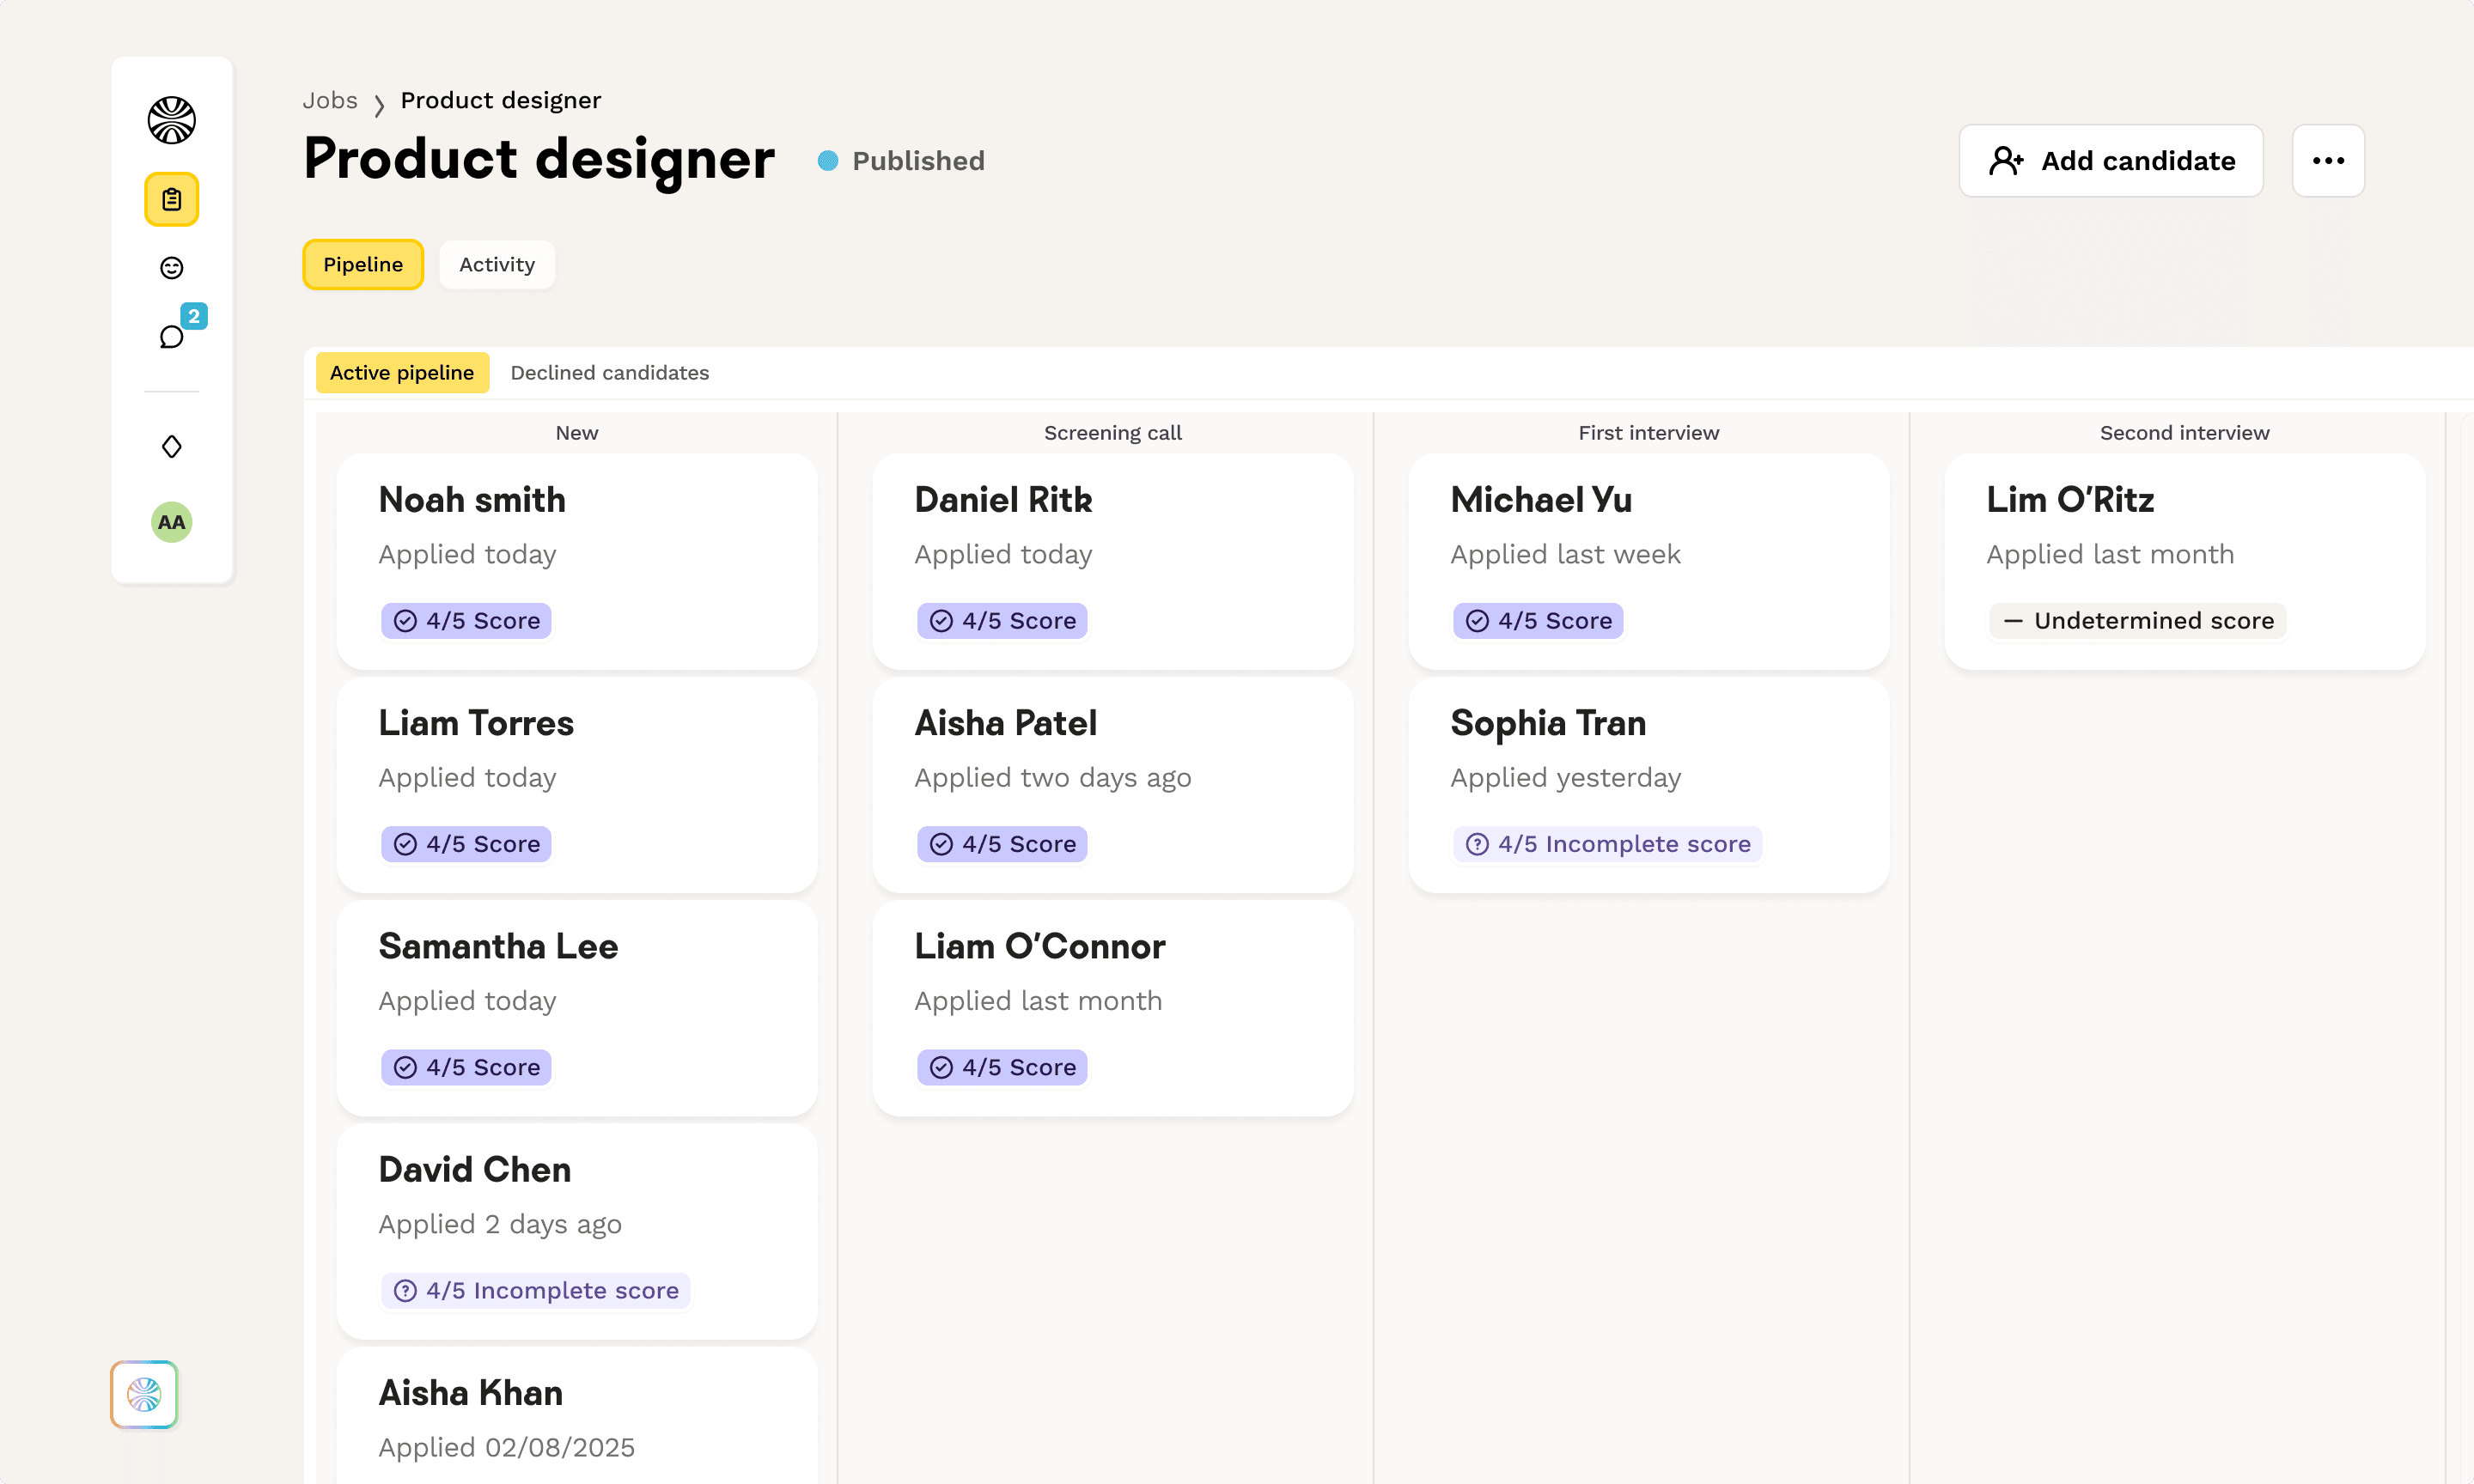Click the Published status indicator

click(x=900, y=161)
